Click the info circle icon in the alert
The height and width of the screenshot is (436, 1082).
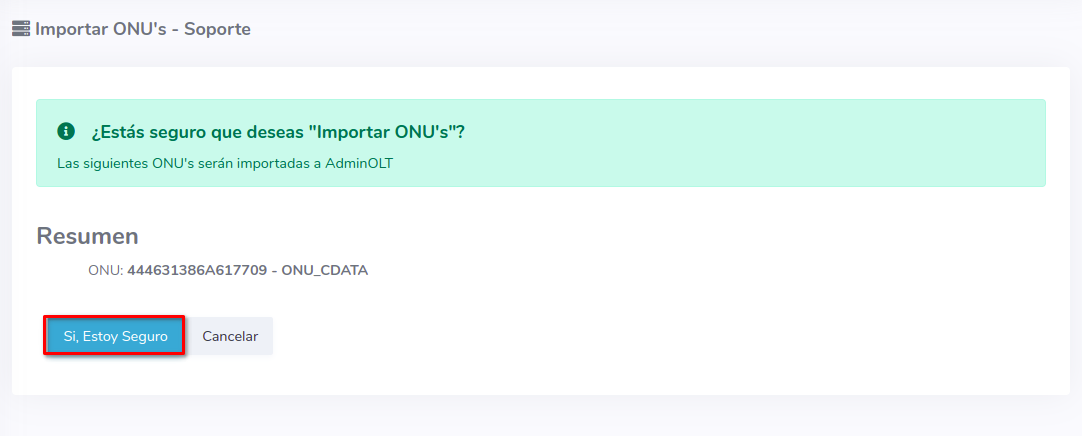[66, 131]
